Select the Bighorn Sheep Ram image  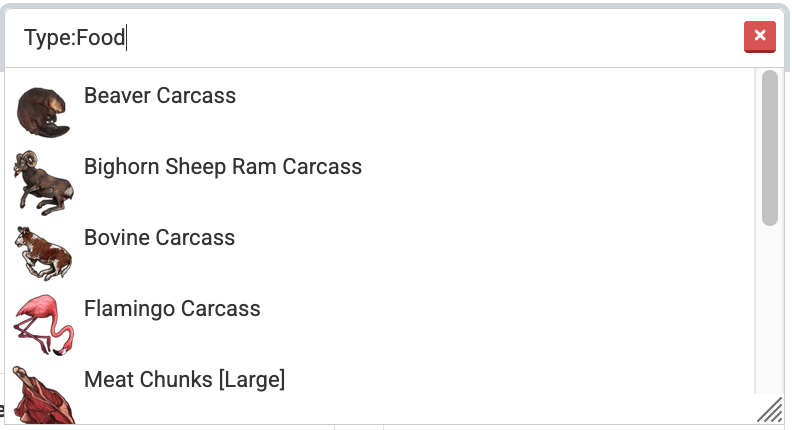[43, 181]
